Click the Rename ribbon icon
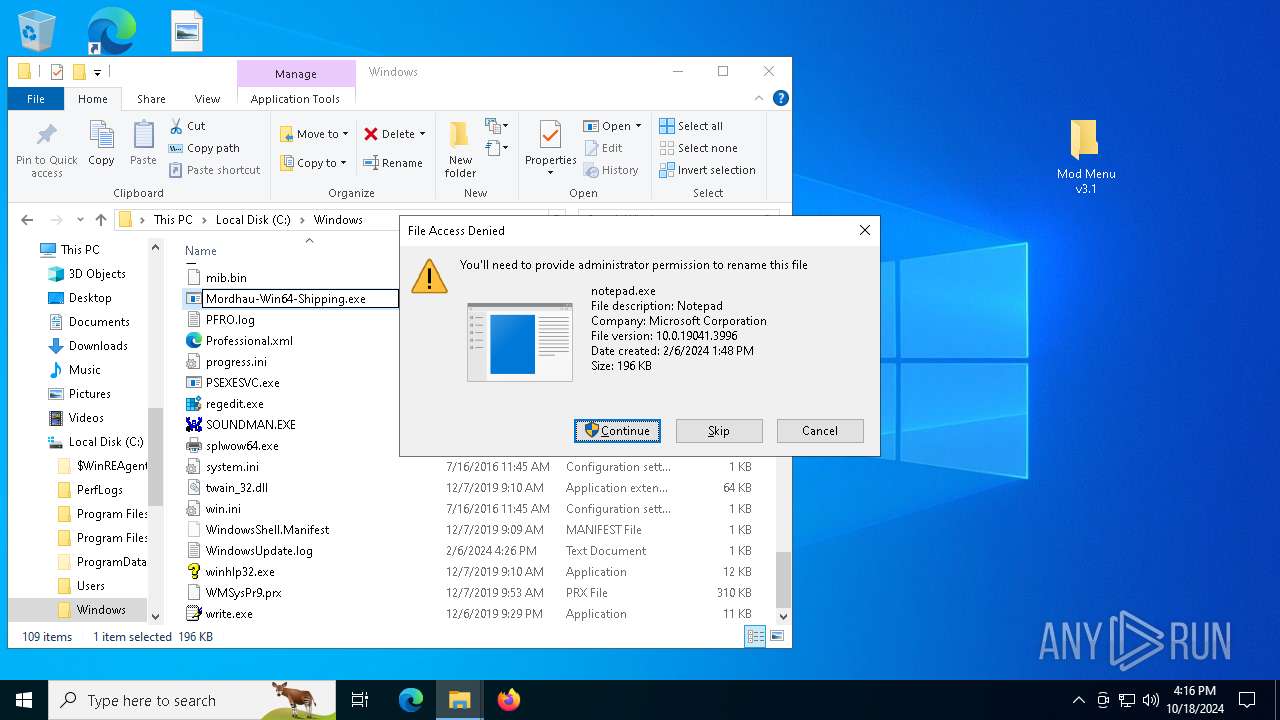The height and width of the screenshot is (720, 1280). [371, 163]
